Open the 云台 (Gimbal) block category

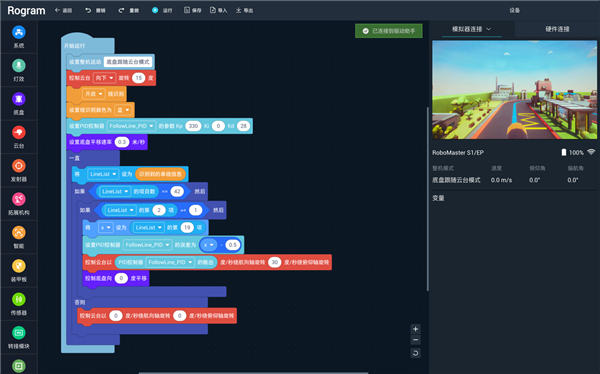click(x=19, y=137)
